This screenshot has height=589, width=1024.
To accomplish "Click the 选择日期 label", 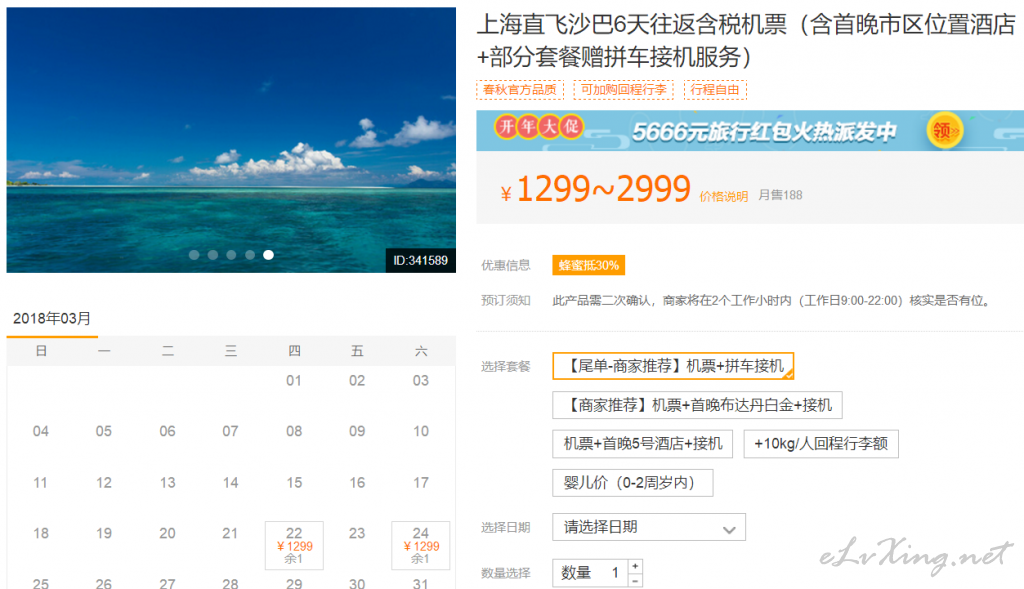I will (x=505, y=528).
